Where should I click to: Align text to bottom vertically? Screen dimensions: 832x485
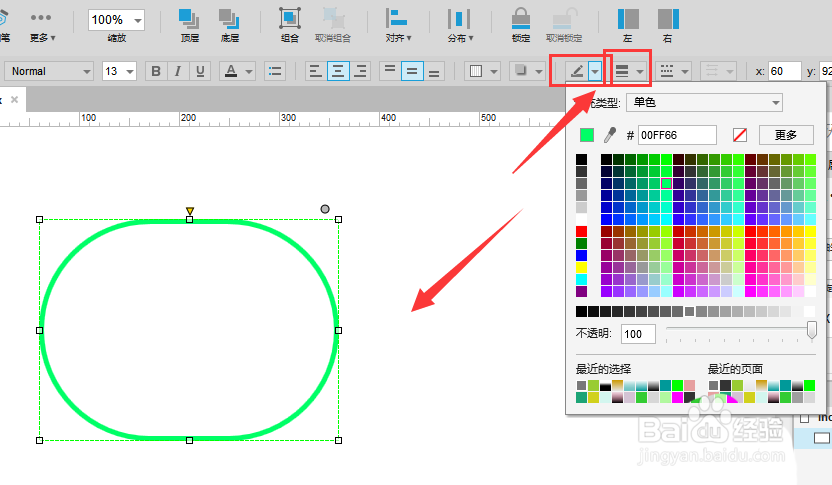click(x=434, y=71)
